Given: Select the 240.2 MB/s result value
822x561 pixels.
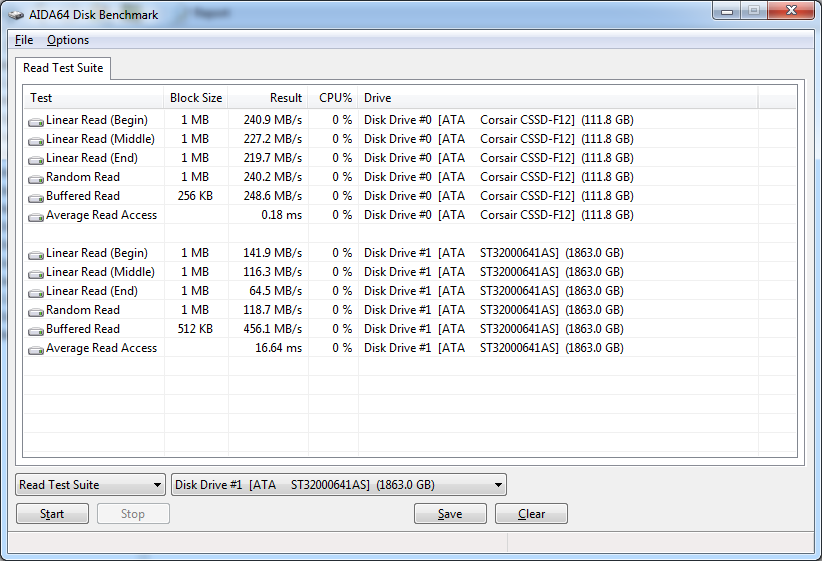Looking at the screenshot, I should click(x=273, y=177).
